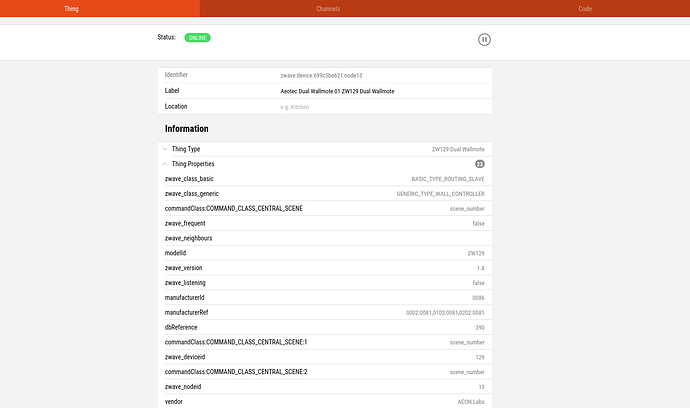Image resolution: width=690 pixels, height=408 pixels.
Task: Edit the Label field text
Action: click(338, 91)
